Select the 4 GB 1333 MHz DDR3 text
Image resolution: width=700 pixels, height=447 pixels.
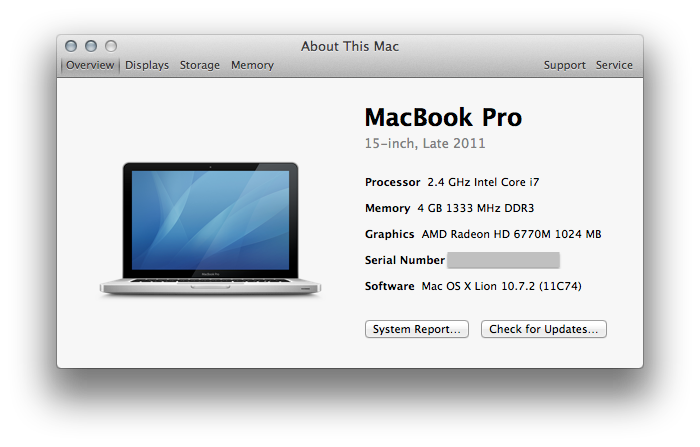[x=476, y=208]
